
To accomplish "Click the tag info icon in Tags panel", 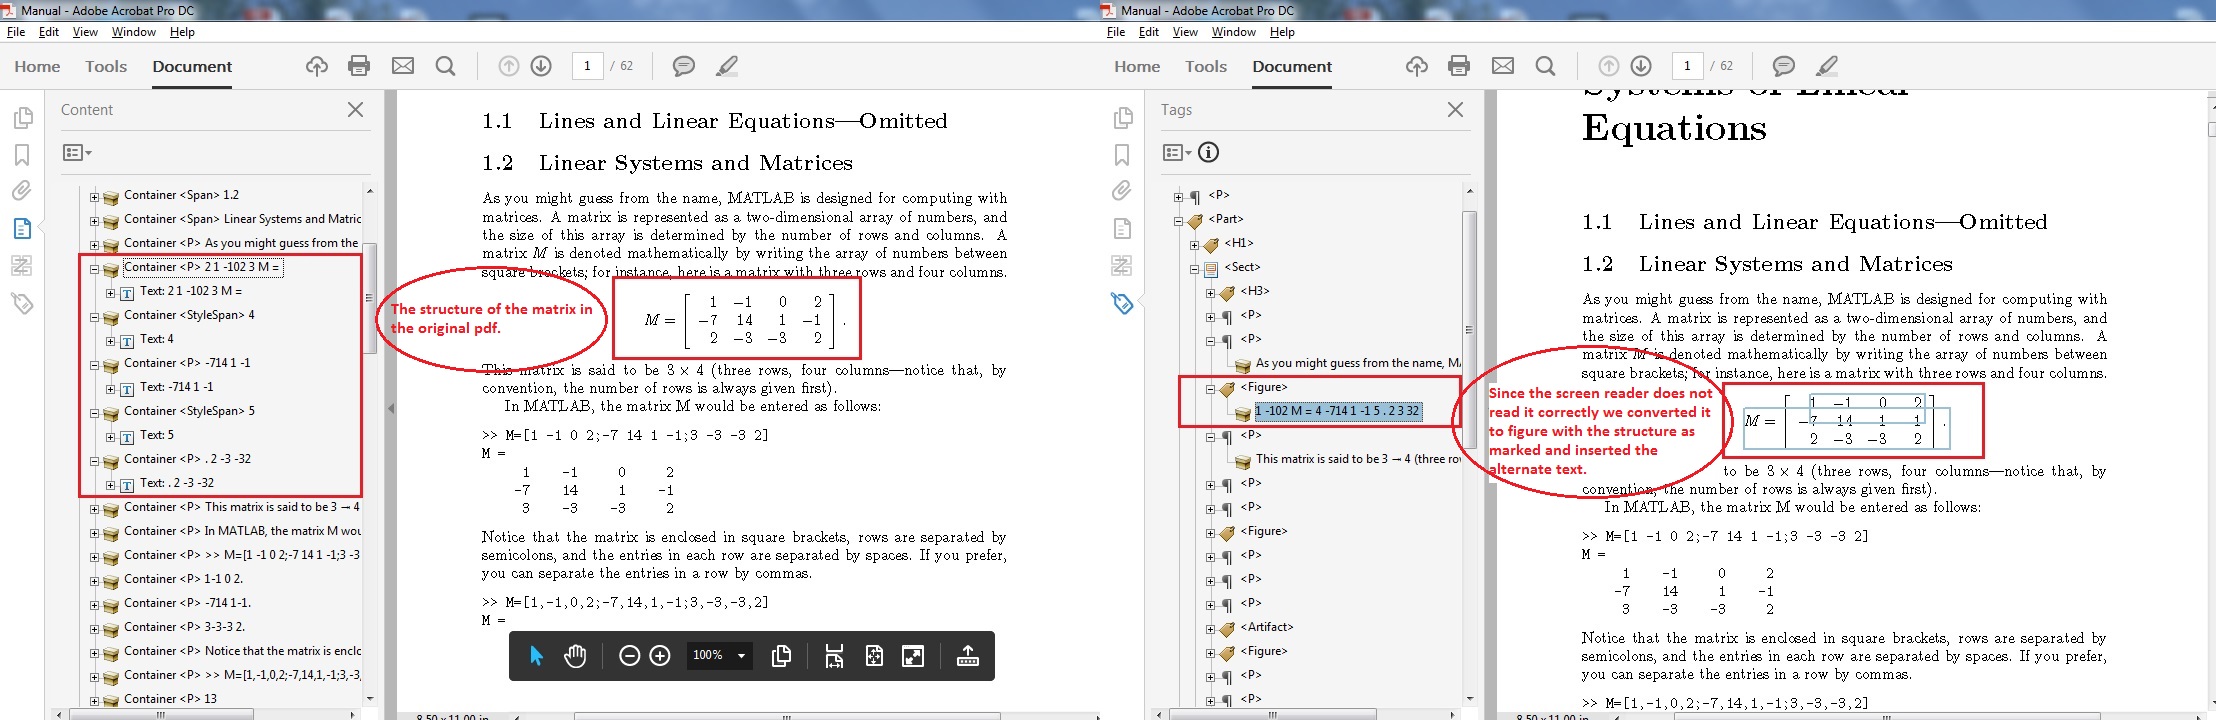I will click(1209, 152).
